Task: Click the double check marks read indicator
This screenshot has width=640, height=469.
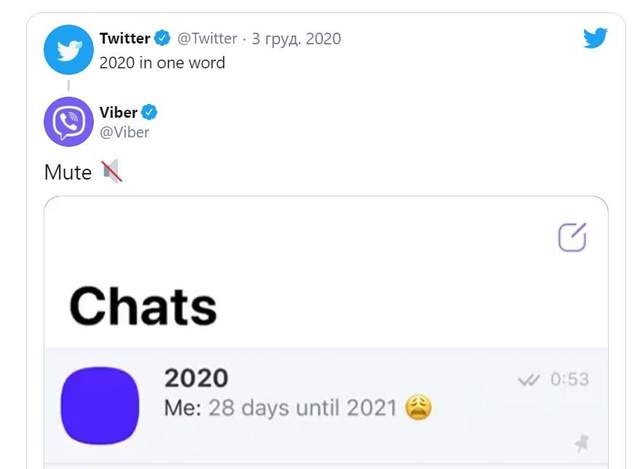Action: click(530, 380)
